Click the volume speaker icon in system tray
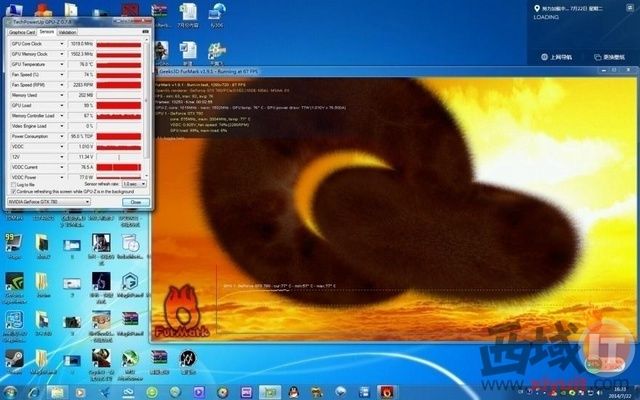This screenshot has height=400, width=640. [x=601, y=393]
